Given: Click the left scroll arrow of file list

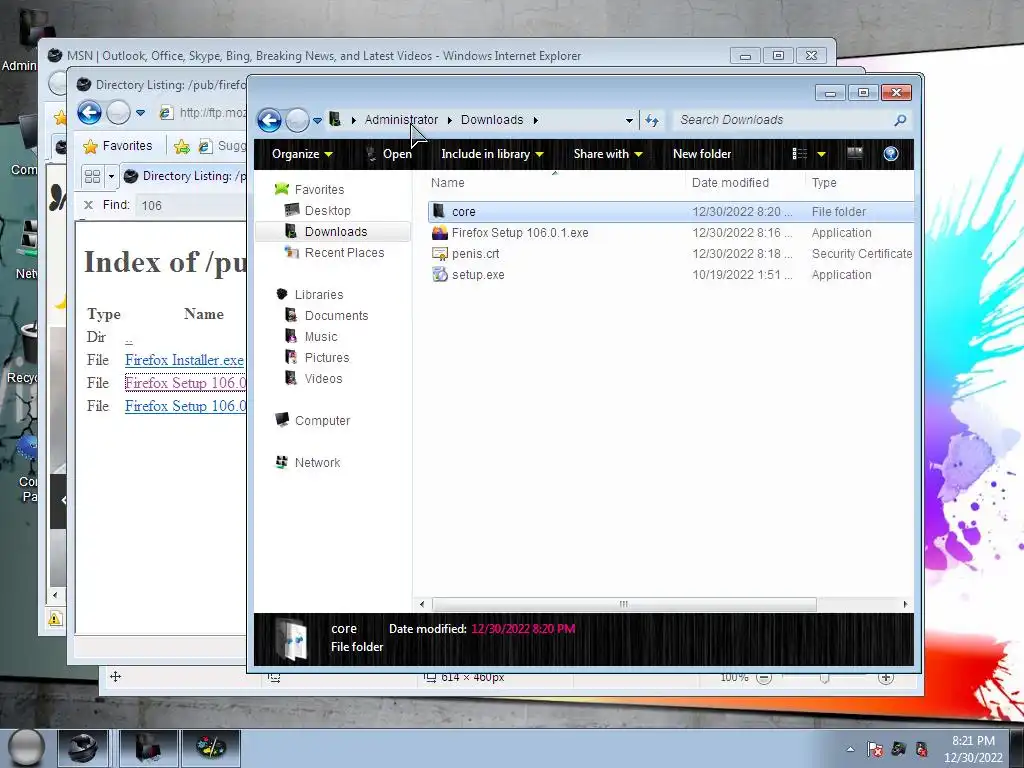Looking at the screenshot, I should pos(422,604).
